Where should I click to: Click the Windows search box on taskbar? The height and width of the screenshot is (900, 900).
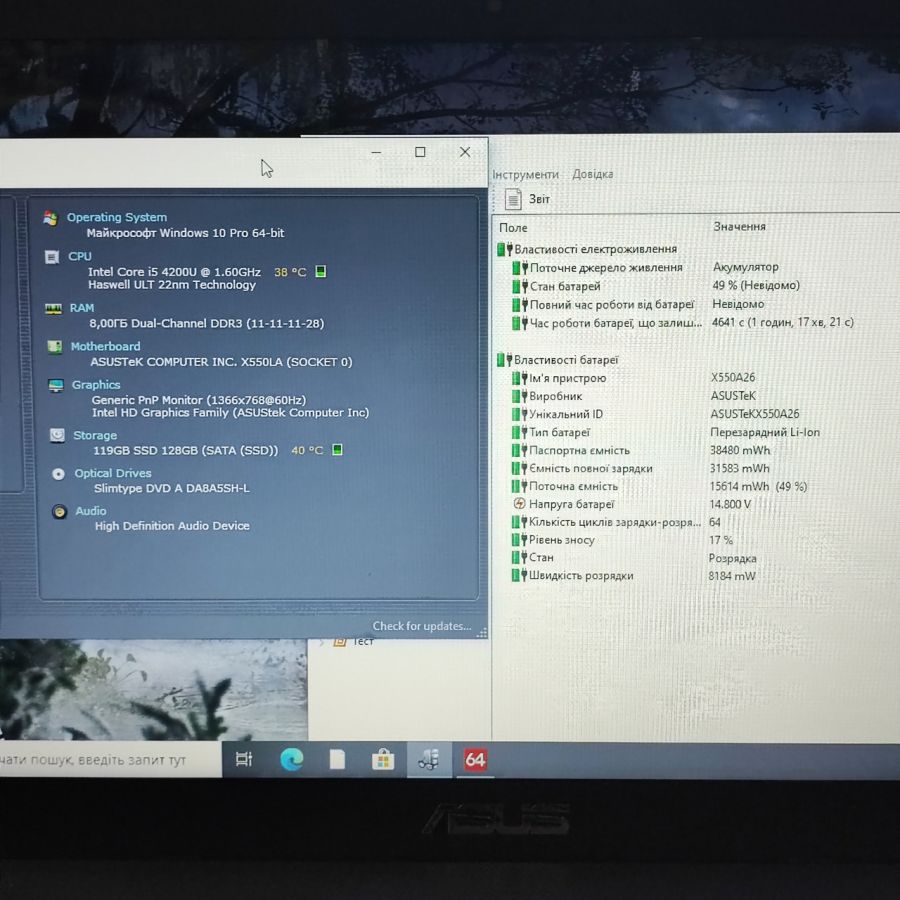point(110,760)
